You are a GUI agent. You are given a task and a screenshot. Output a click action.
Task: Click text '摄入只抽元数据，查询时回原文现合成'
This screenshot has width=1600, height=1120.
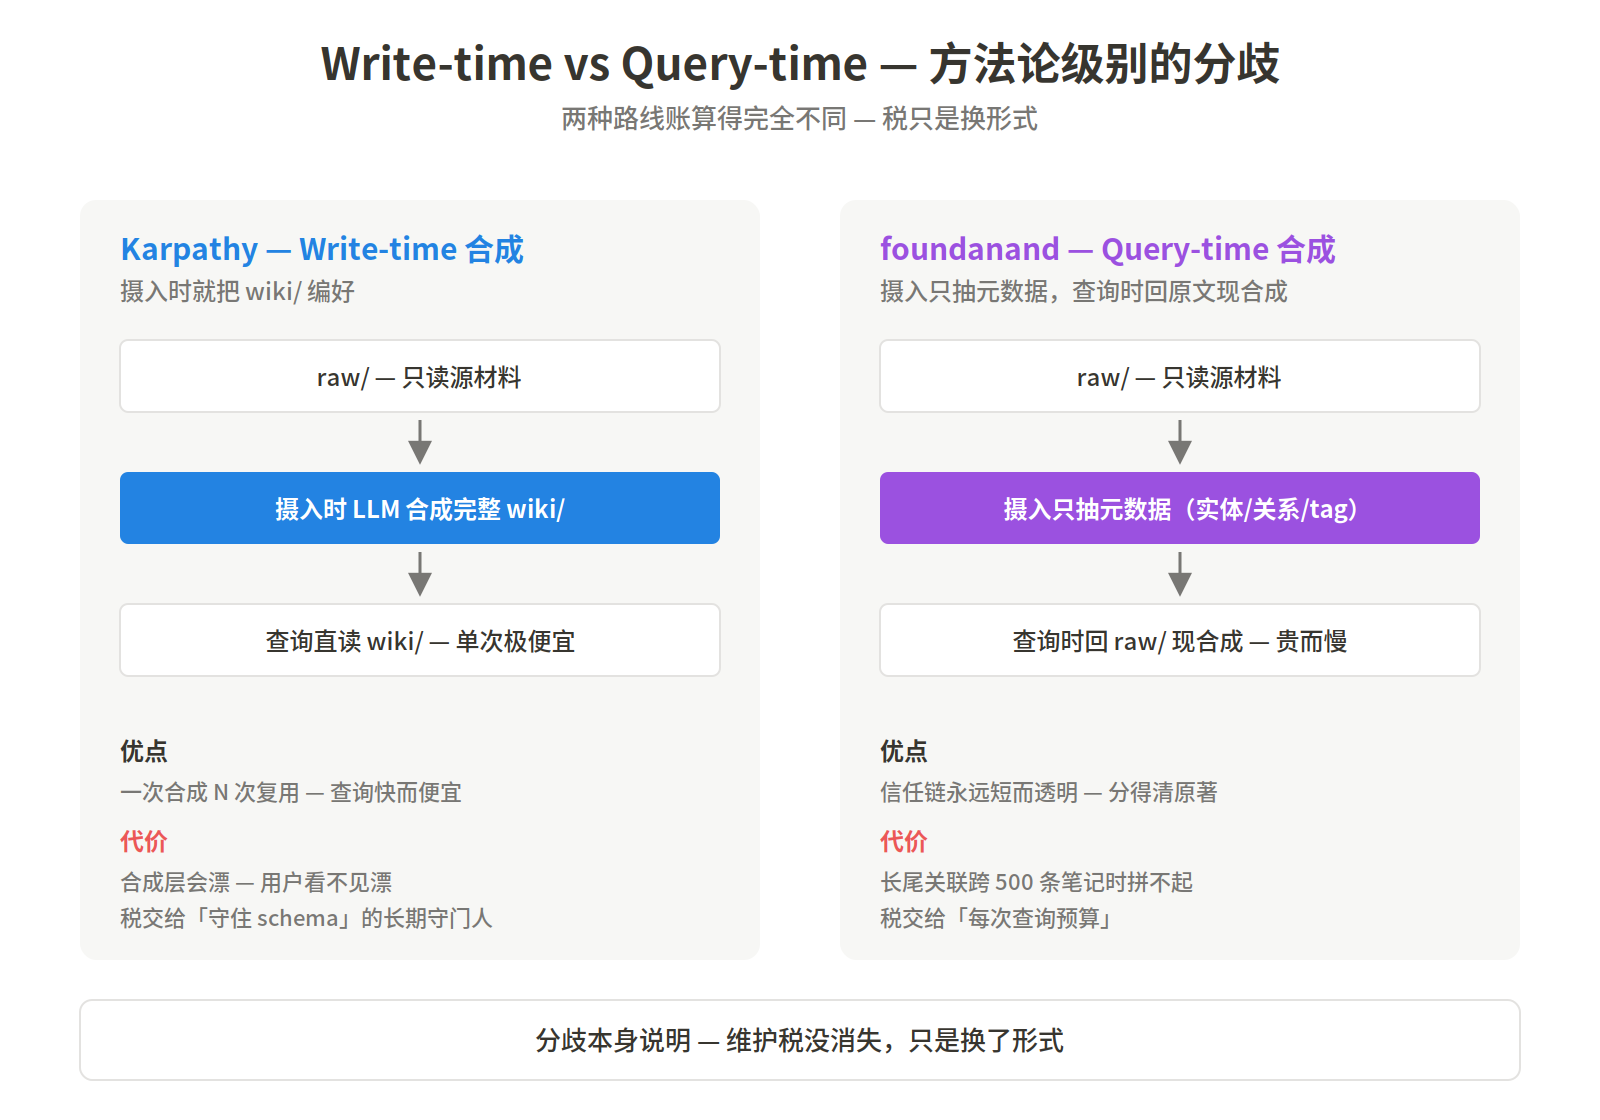pos(1084,291)
